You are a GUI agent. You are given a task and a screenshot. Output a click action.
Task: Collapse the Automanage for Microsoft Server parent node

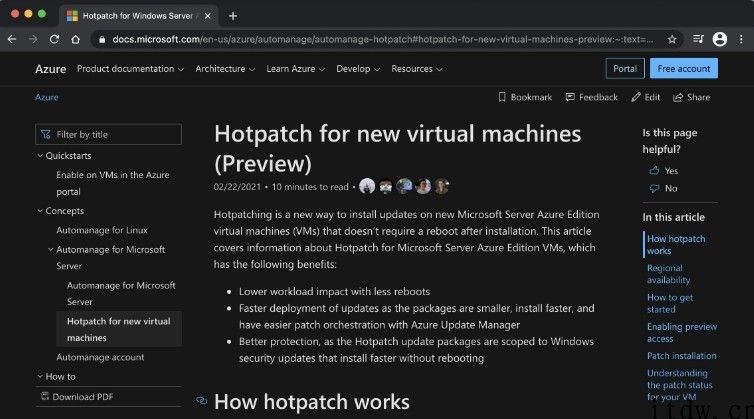tap(51, 249)
